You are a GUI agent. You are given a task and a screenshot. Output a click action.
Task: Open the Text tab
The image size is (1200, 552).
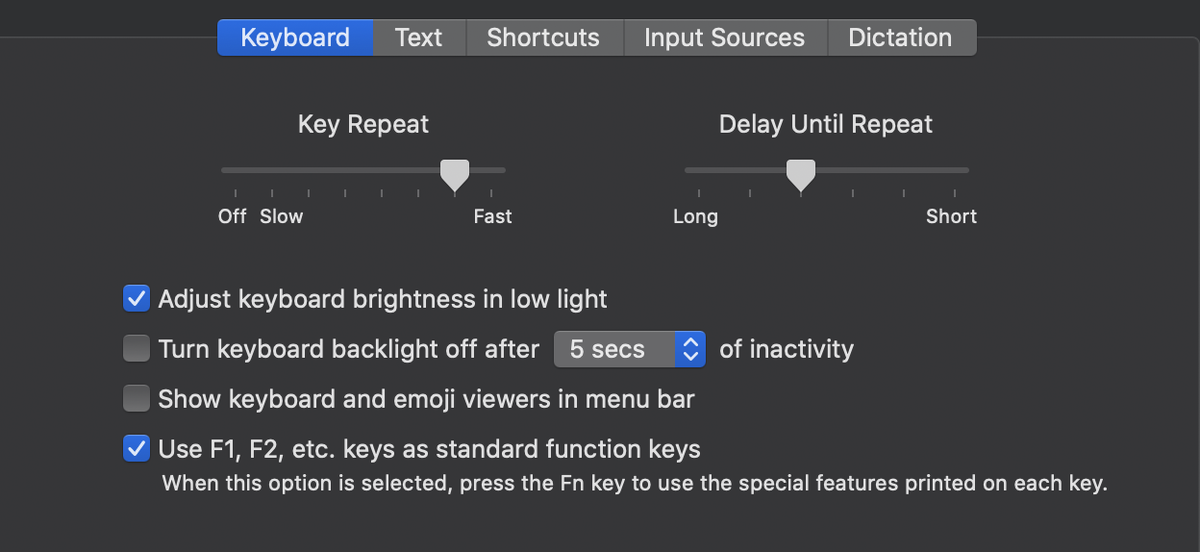418,38
